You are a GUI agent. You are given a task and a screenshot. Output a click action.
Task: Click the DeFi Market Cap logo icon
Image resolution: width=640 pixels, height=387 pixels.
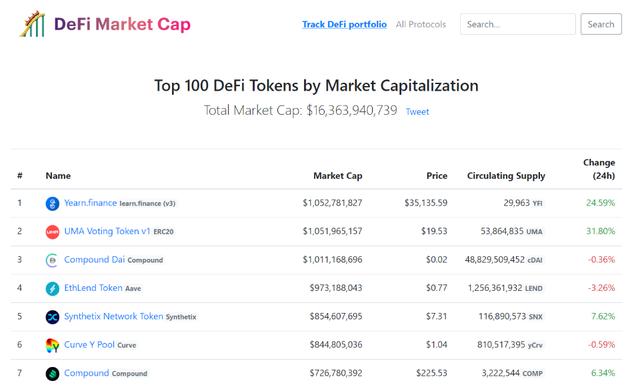(32, 24)
